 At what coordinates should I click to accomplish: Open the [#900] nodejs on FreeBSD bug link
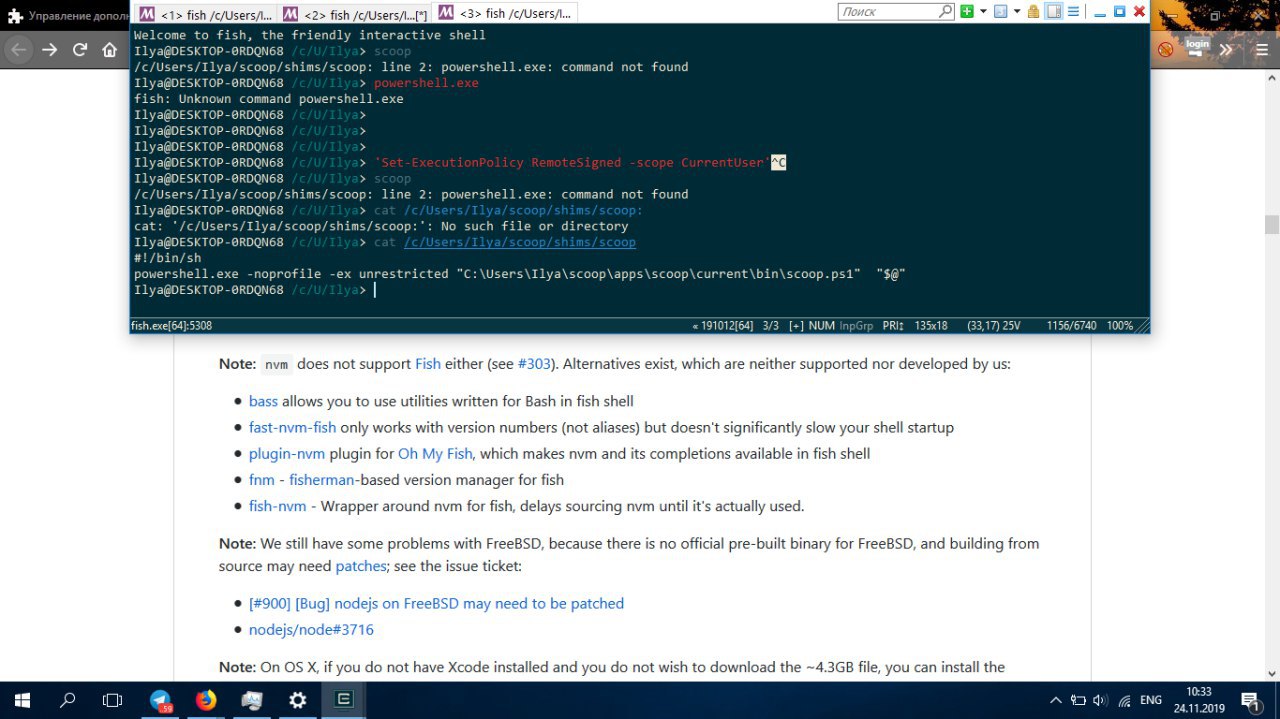pos(436,603)
